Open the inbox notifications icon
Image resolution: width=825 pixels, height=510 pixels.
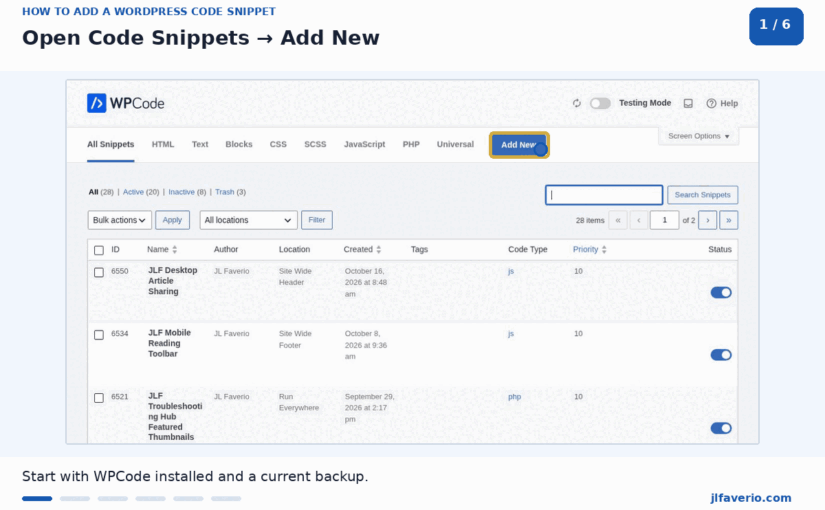[688, 103]
